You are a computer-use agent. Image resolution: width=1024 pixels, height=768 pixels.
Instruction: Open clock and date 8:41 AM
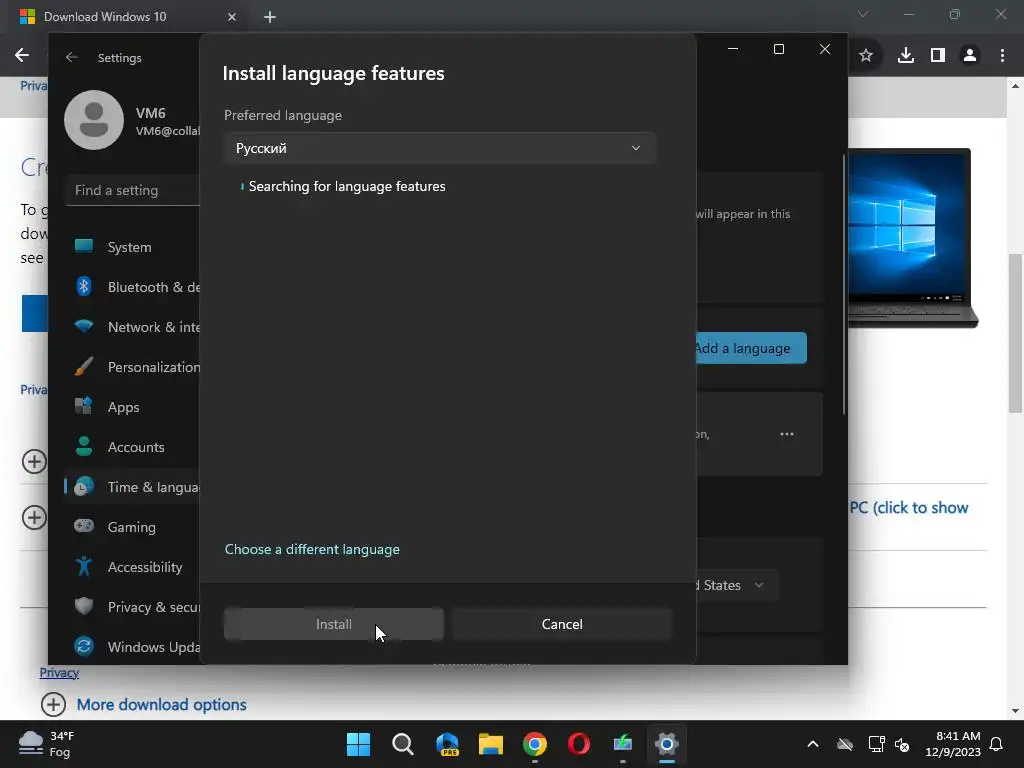tap(953, 744)
